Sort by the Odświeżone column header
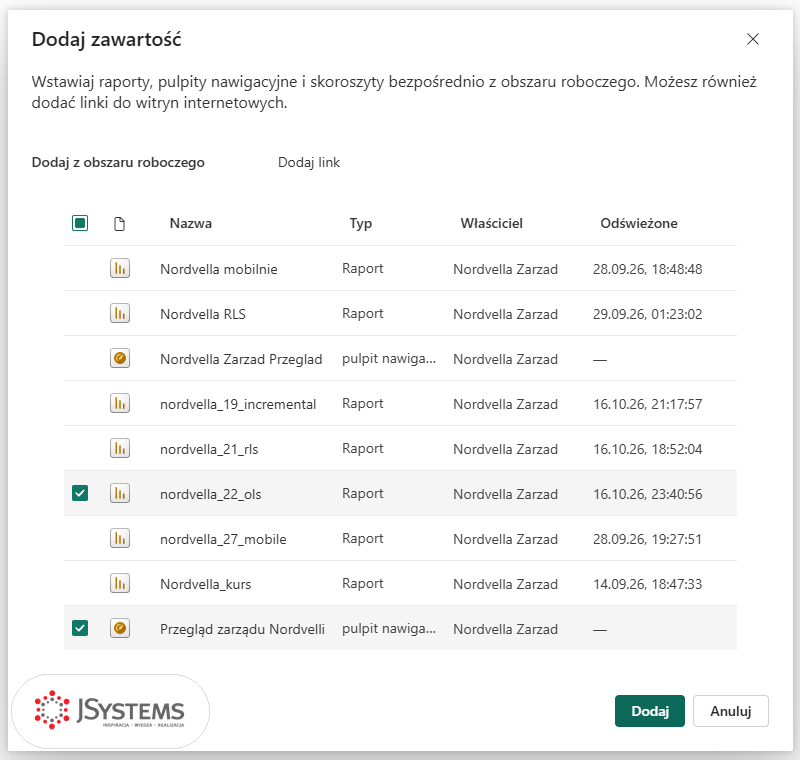800x760 pixels. click(639, 223)
